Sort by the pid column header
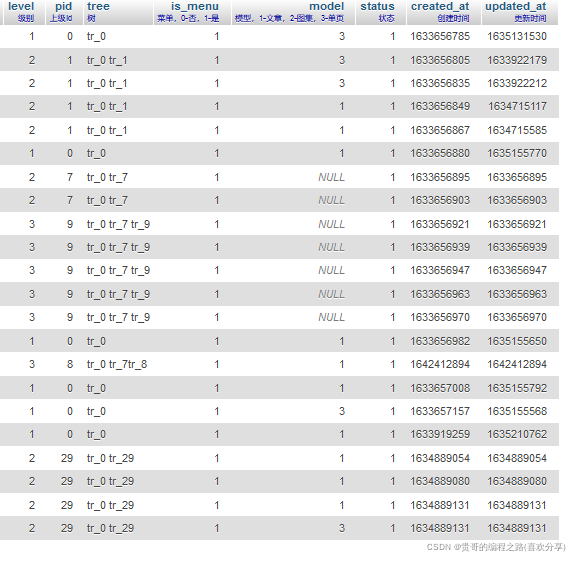 [63, 6]
